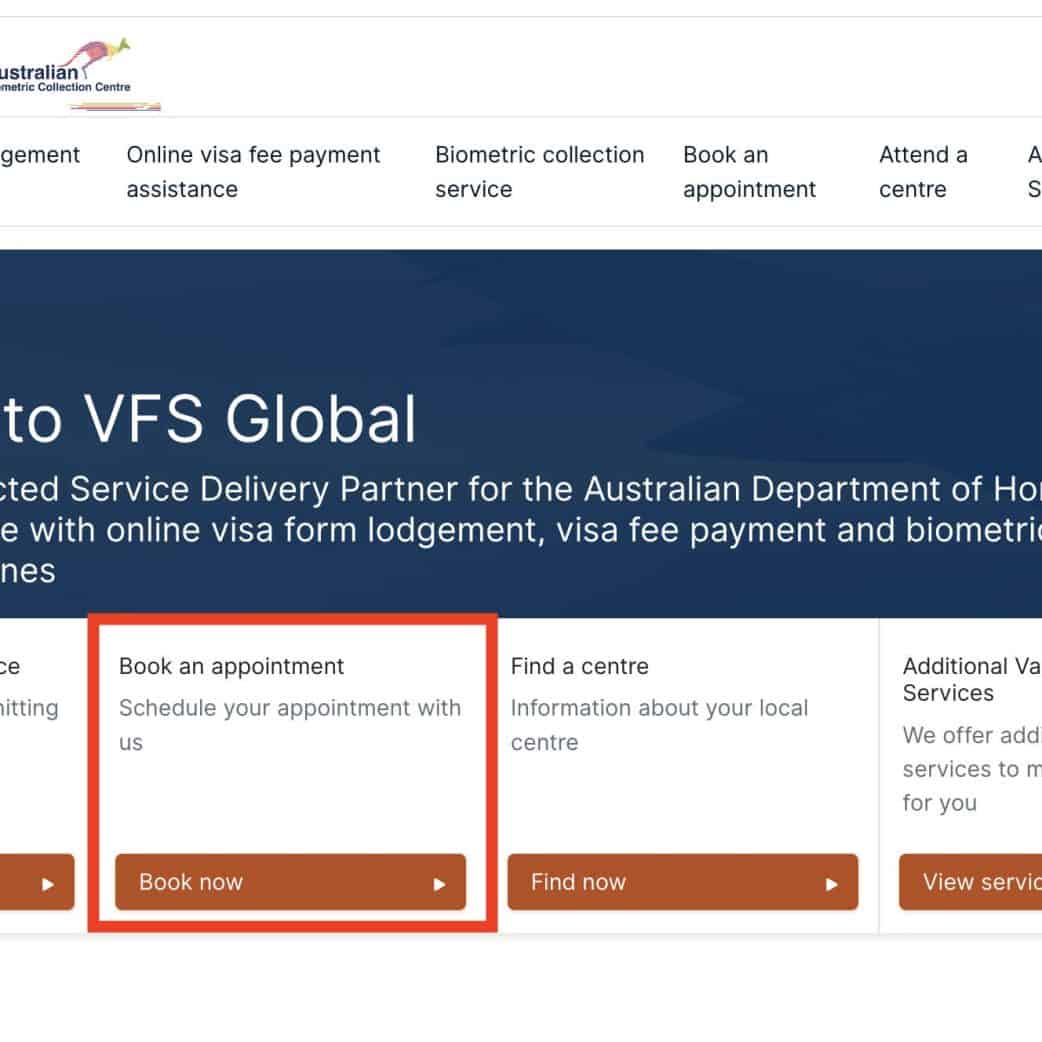This screenshot has width=1042, height=1042.
Task: Open Online visa fee payment assistance menu
Action: pyautogui.click(x=253, y=172)
